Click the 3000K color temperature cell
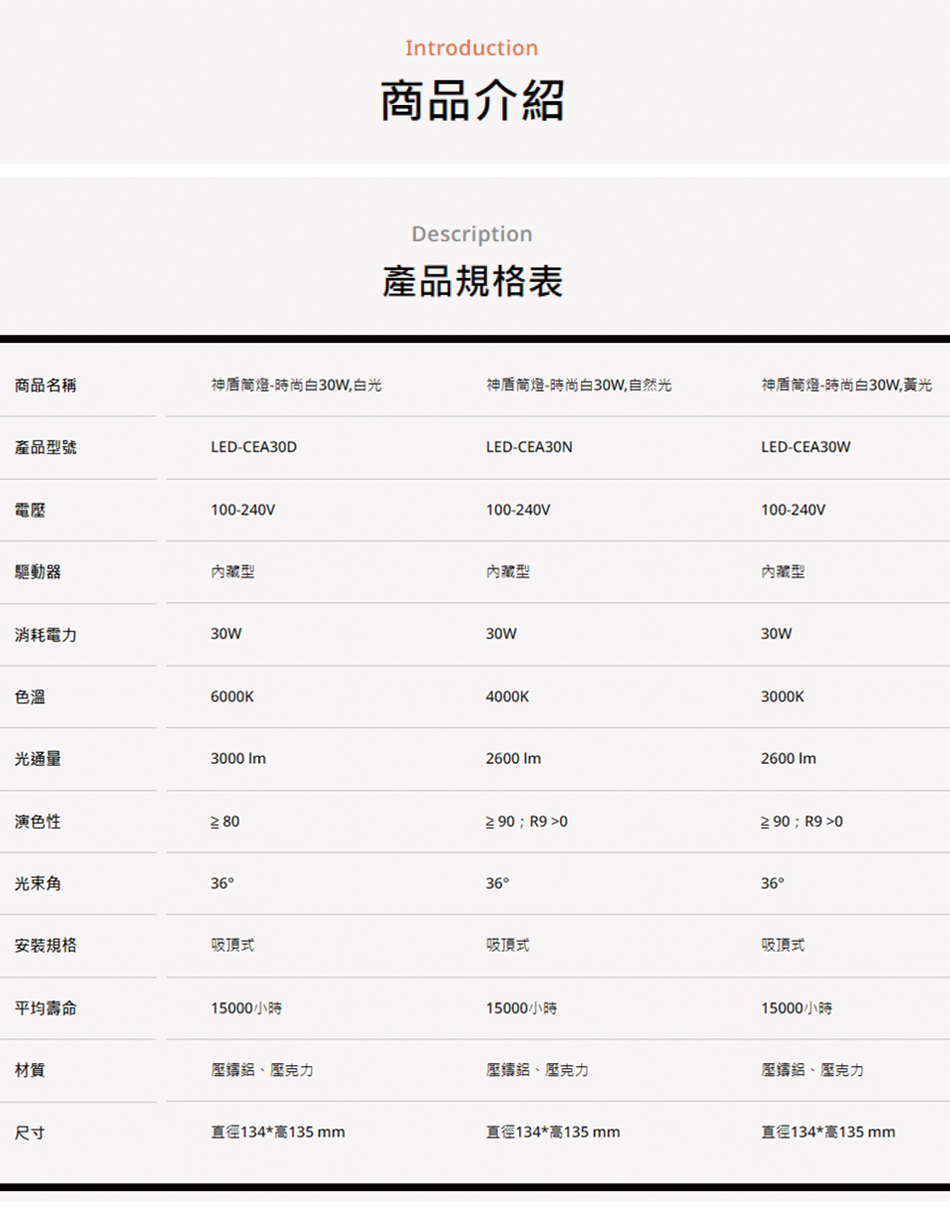Viewport: 950px width, 1226px height. pyautogui.click(x=782, y=696)
